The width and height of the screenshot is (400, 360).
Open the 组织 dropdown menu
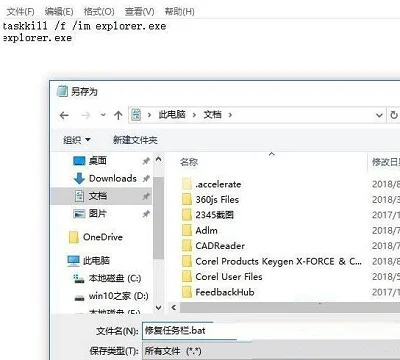click(x=77, y=140)
